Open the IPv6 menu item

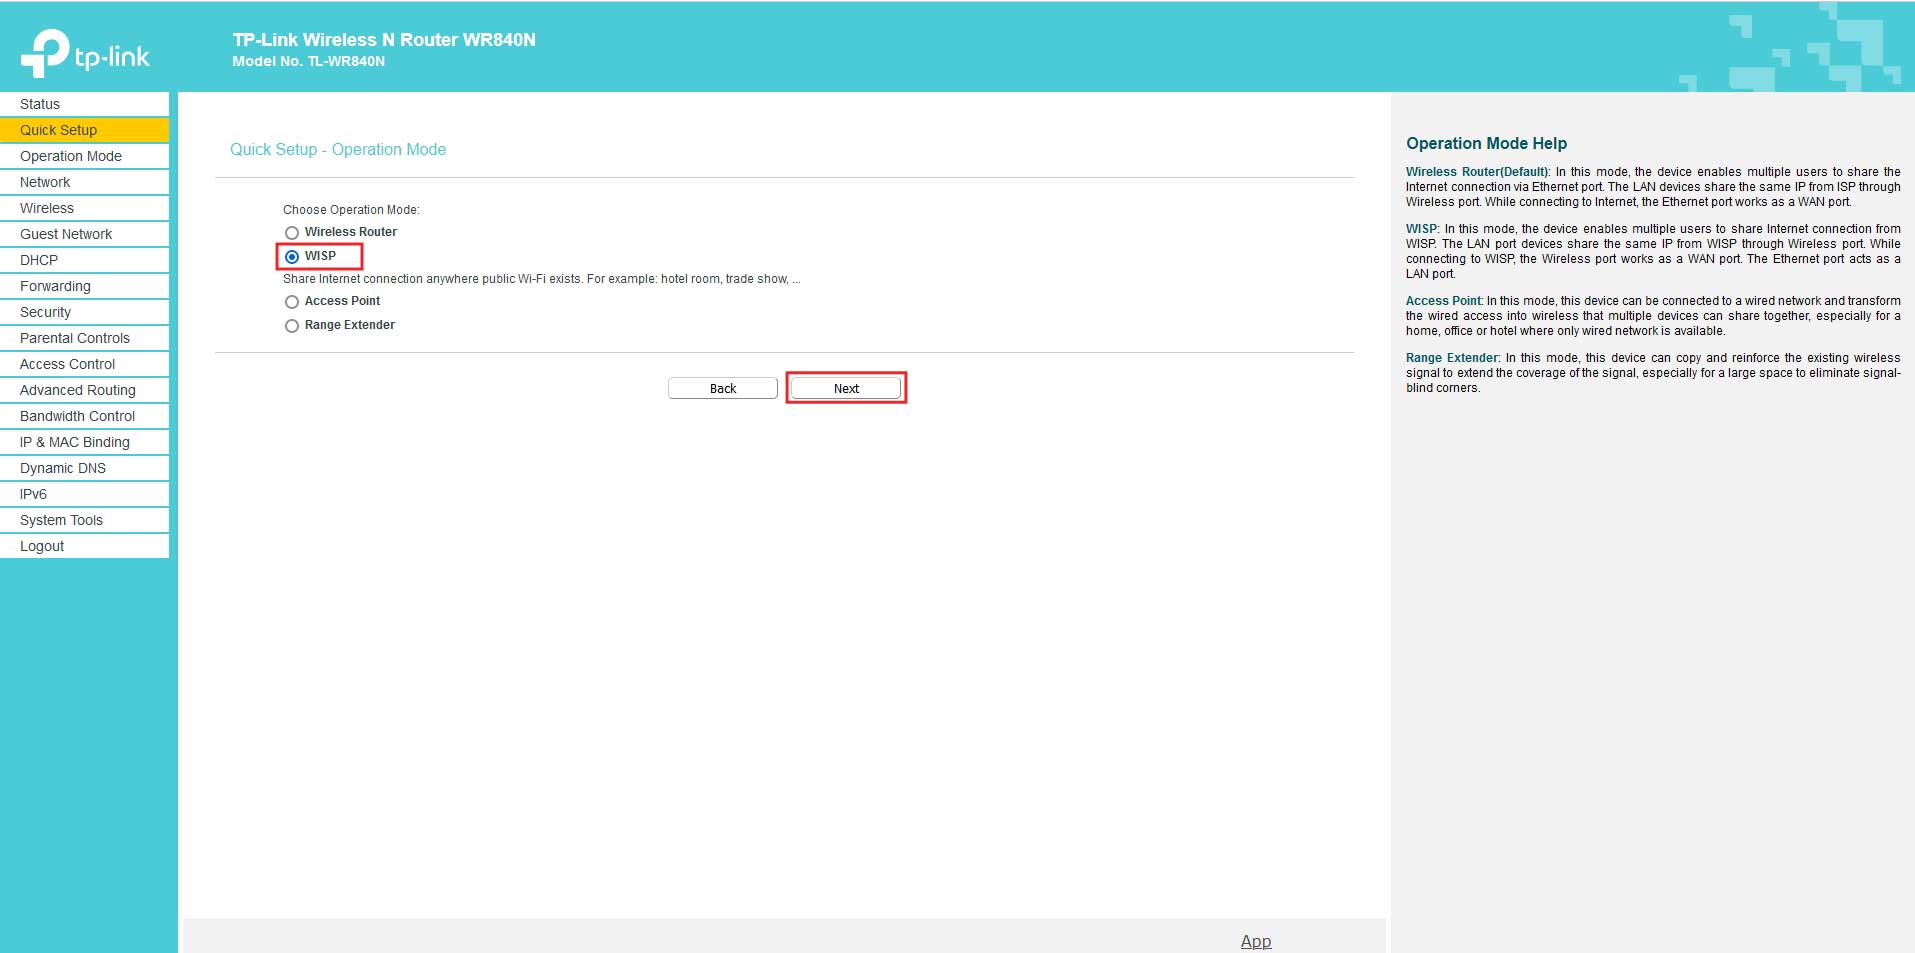click(84, 494)
